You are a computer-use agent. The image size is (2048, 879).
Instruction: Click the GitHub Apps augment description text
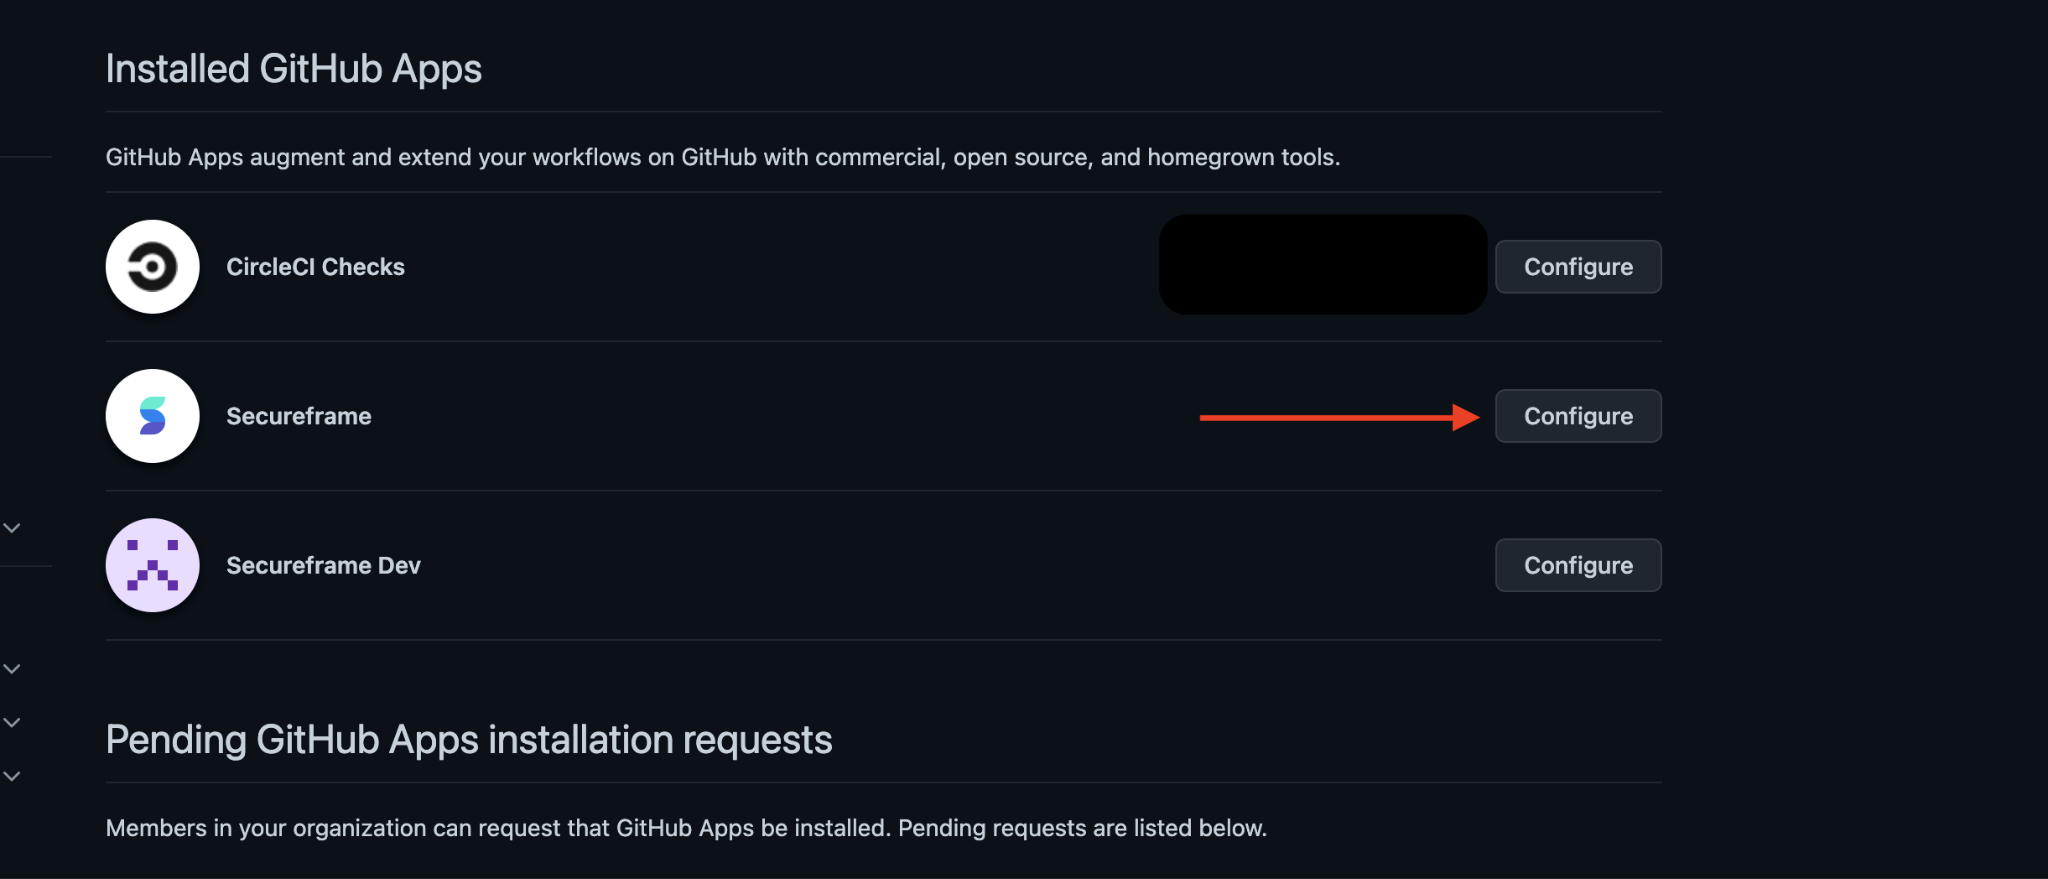click(x=723, y=157)
